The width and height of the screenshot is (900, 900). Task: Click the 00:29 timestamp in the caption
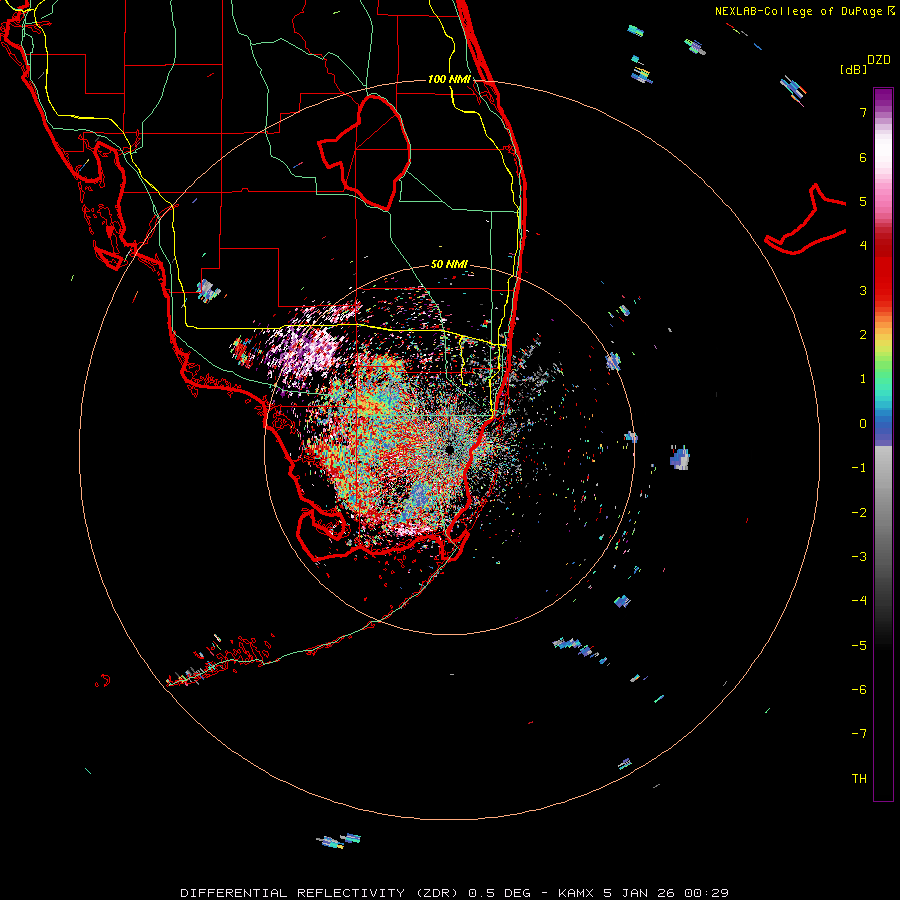(x=707, y=893)
